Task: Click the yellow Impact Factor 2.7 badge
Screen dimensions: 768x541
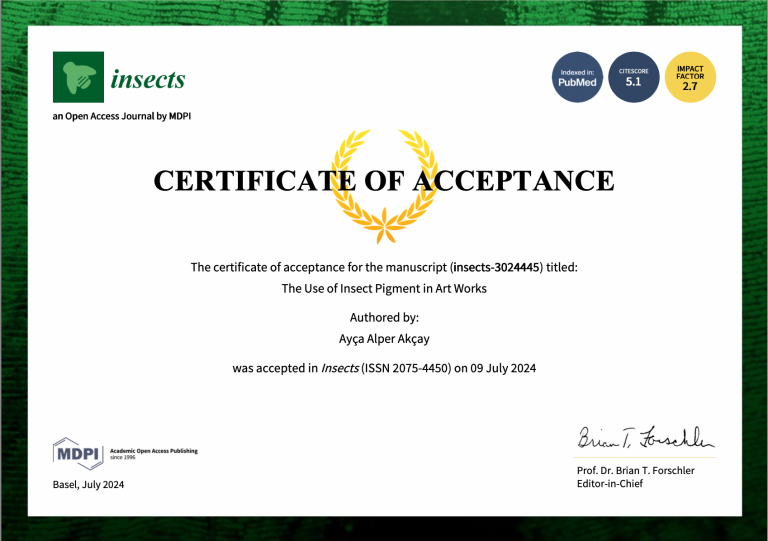Action: [690, 77]
